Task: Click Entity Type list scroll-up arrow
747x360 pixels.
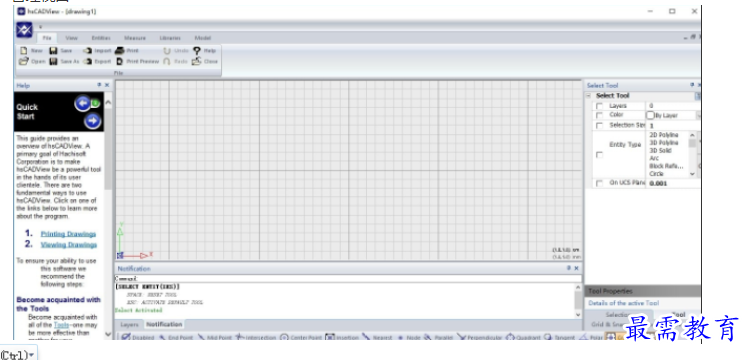Action: (692, 135)
